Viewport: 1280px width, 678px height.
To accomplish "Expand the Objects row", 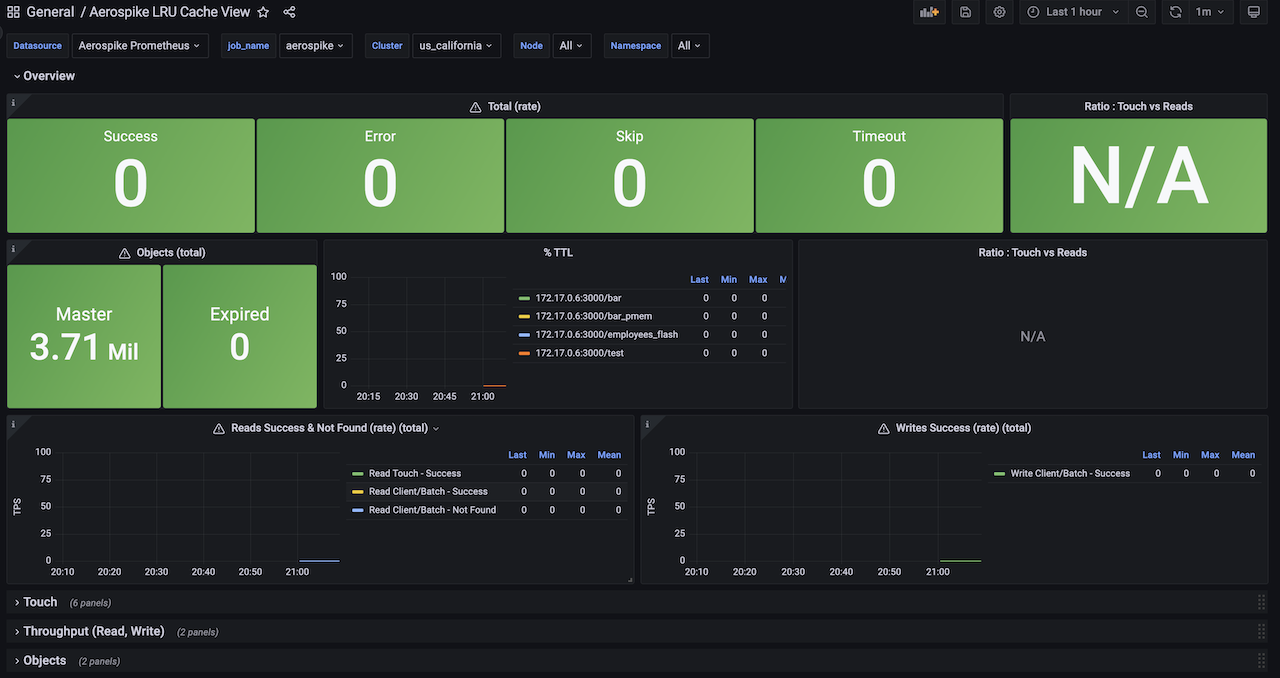I will [40, 661].
